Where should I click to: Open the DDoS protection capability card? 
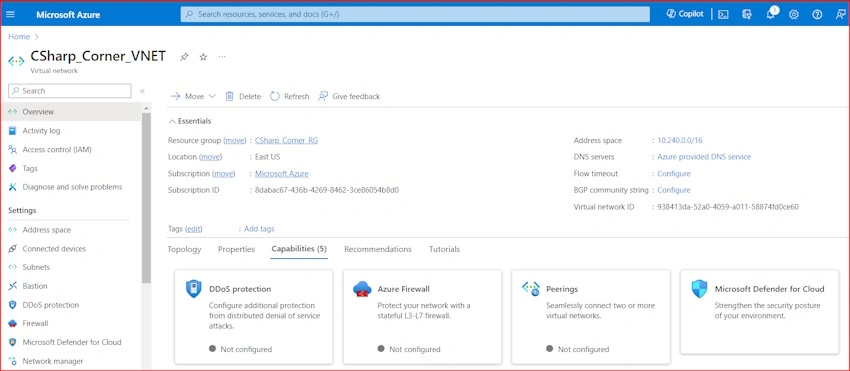(253, 317)
